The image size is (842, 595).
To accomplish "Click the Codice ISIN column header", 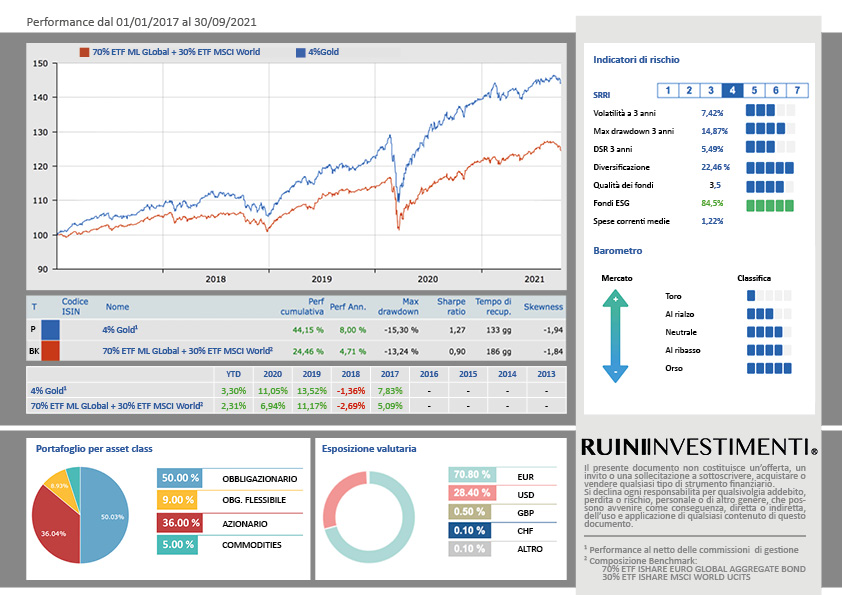I will coord(75,307).
